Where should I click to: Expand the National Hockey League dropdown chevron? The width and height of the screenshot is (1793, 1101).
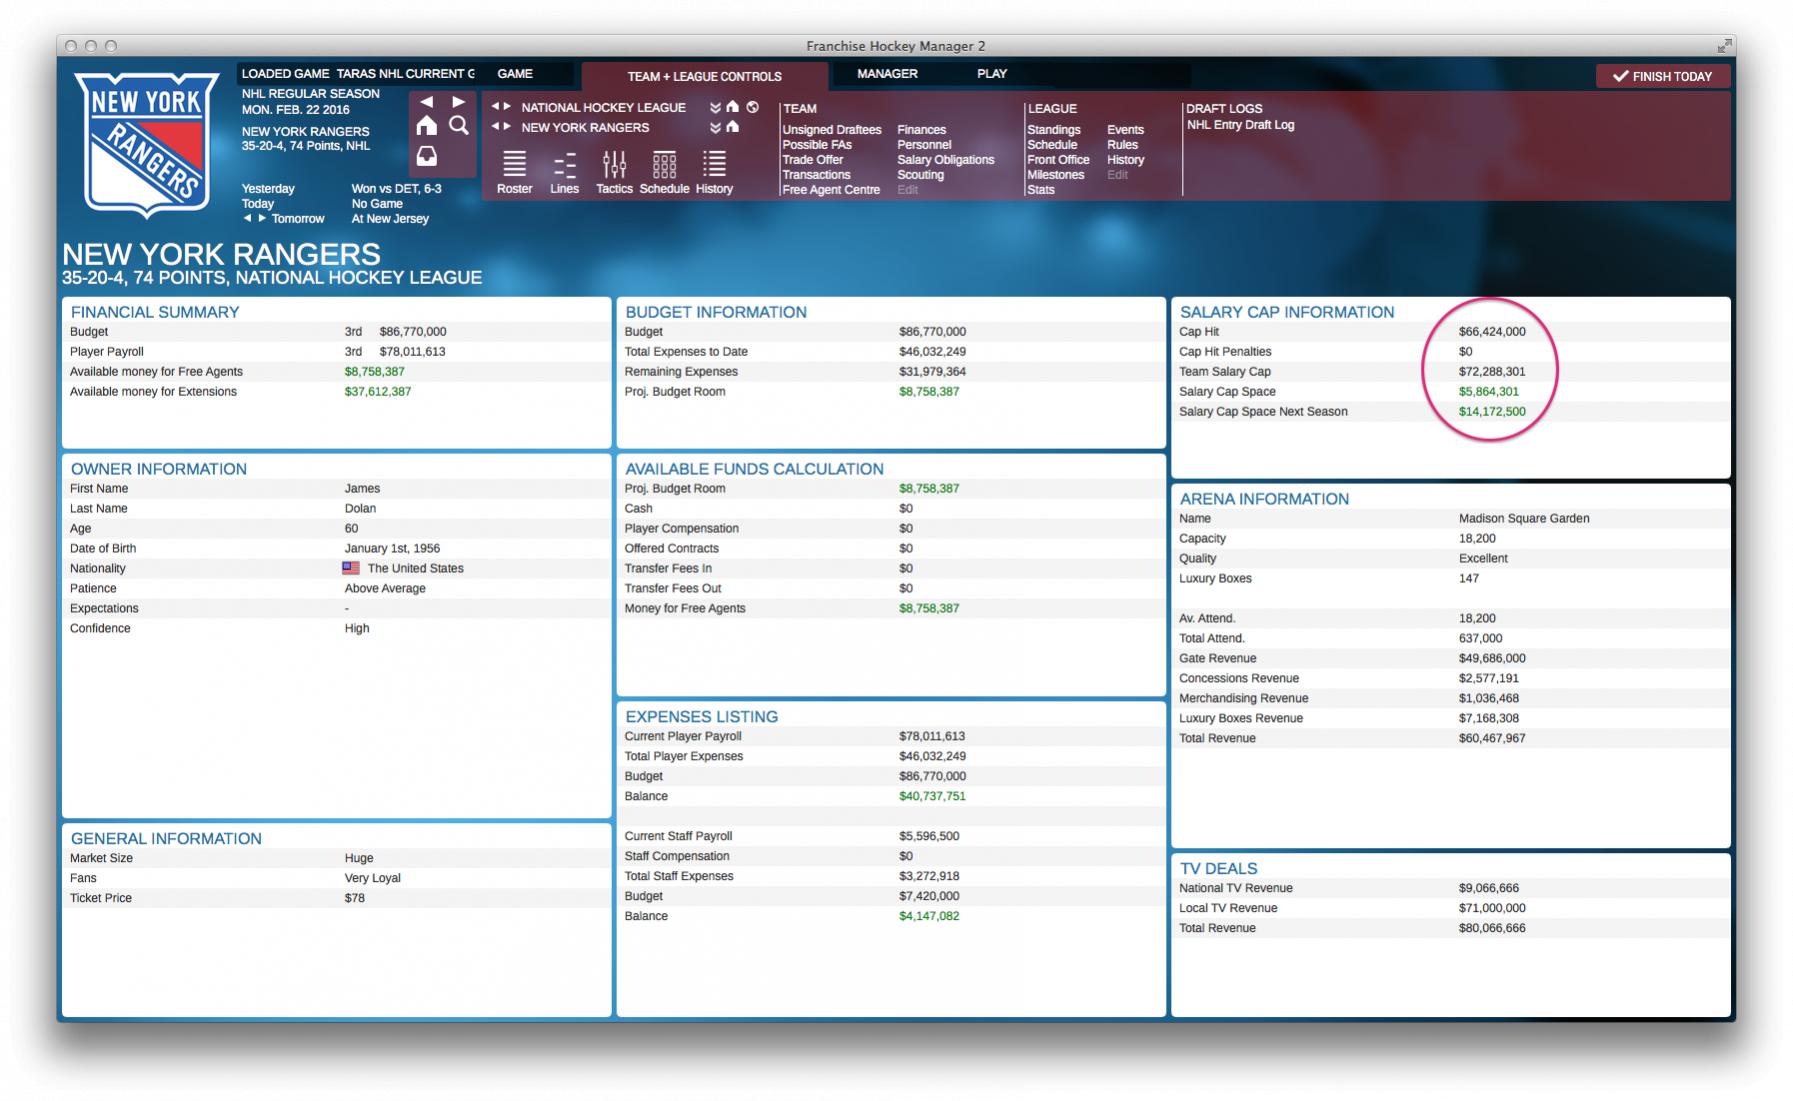(x=715, y=108)
